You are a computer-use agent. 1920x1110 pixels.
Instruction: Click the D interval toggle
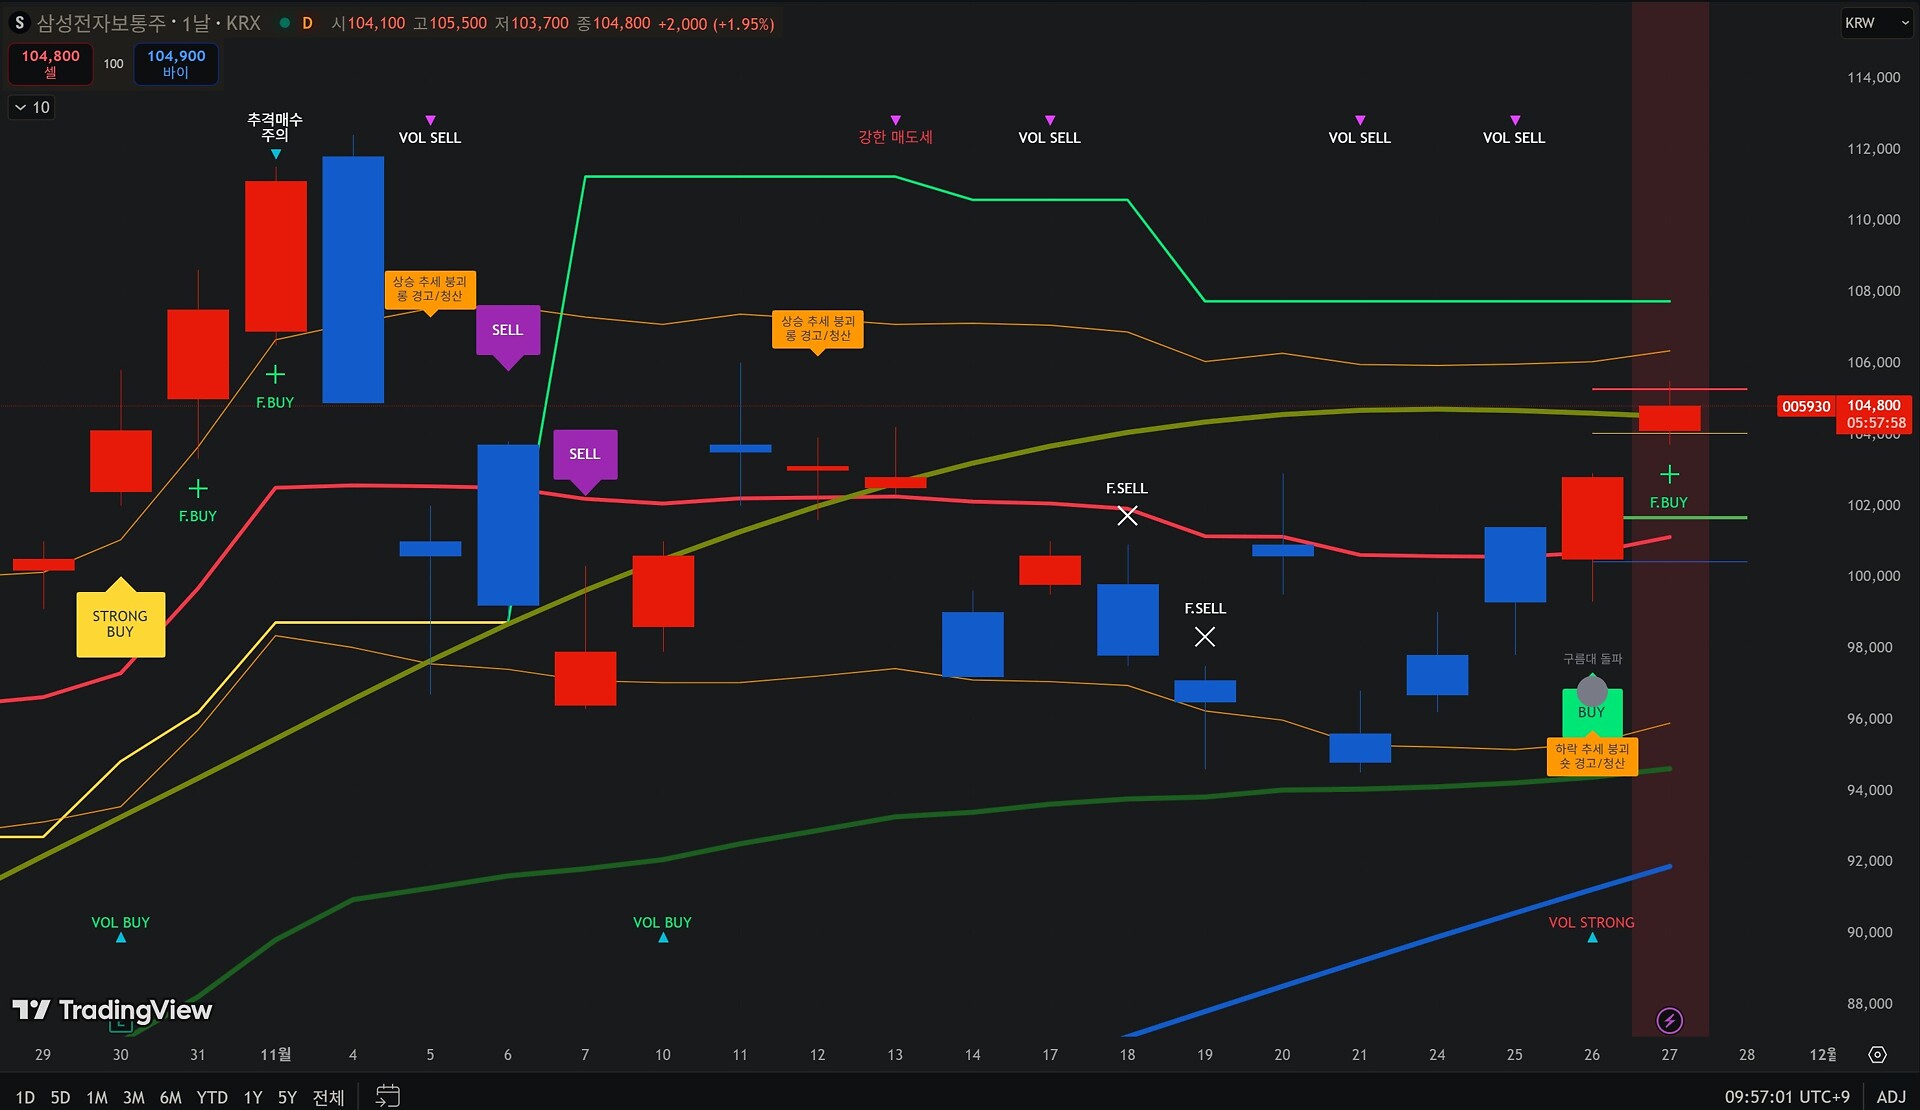[307, 23]
